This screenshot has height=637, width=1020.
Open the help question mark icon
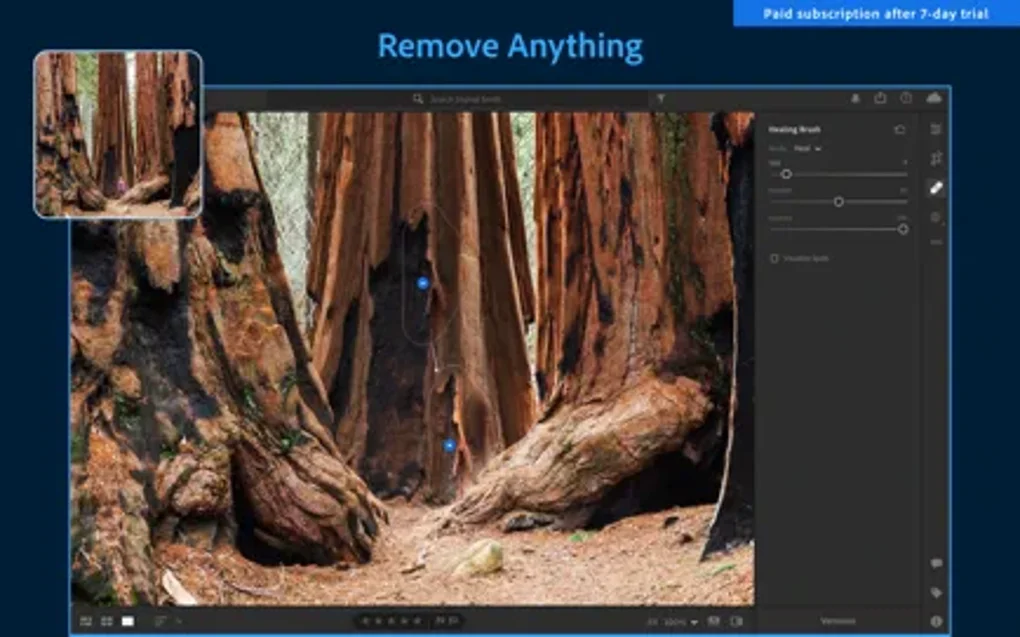pos(906,98)
